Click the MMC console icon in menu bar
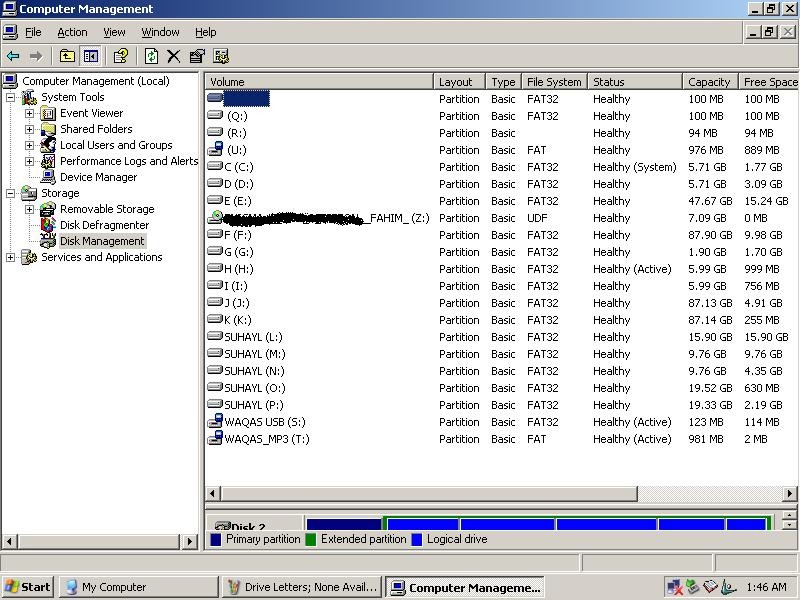The width and height of the screenshot is (800, 600). tap(10, 32)
